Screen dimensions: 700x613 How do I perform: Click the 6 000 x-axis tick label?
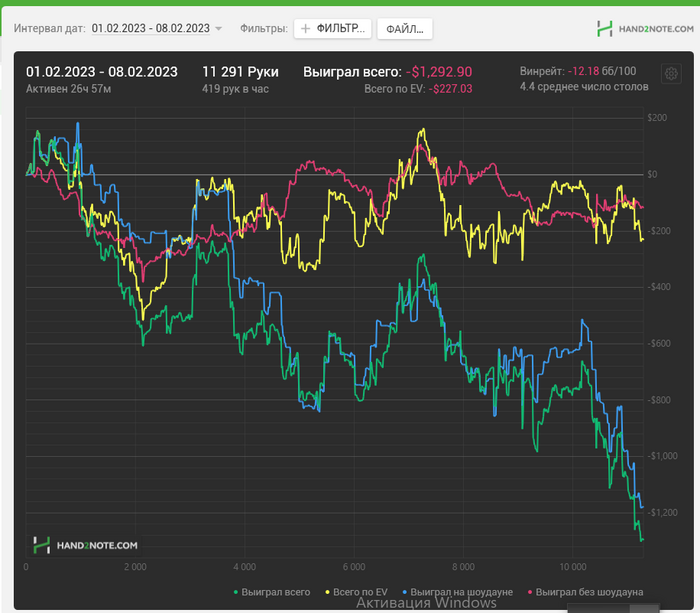pyautogui.click(x=354, y=567)
